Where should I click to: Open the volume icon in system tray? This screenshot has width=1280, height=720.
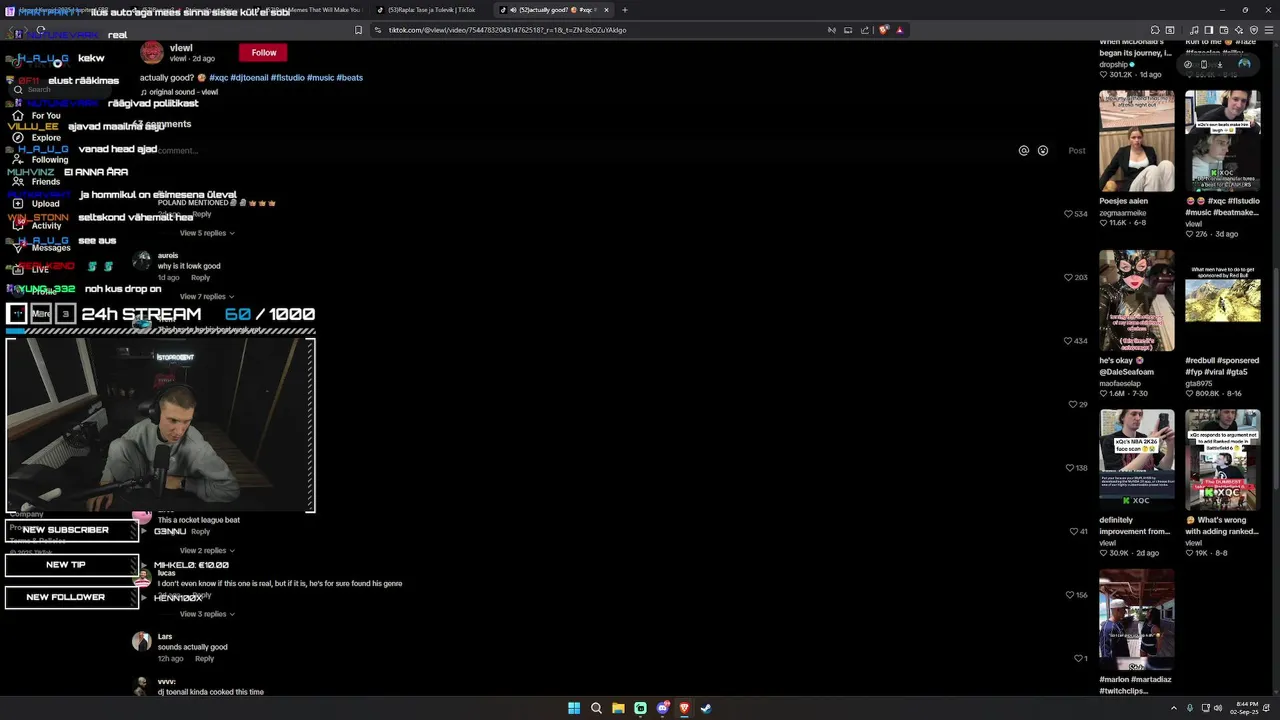pos(1218,708)
